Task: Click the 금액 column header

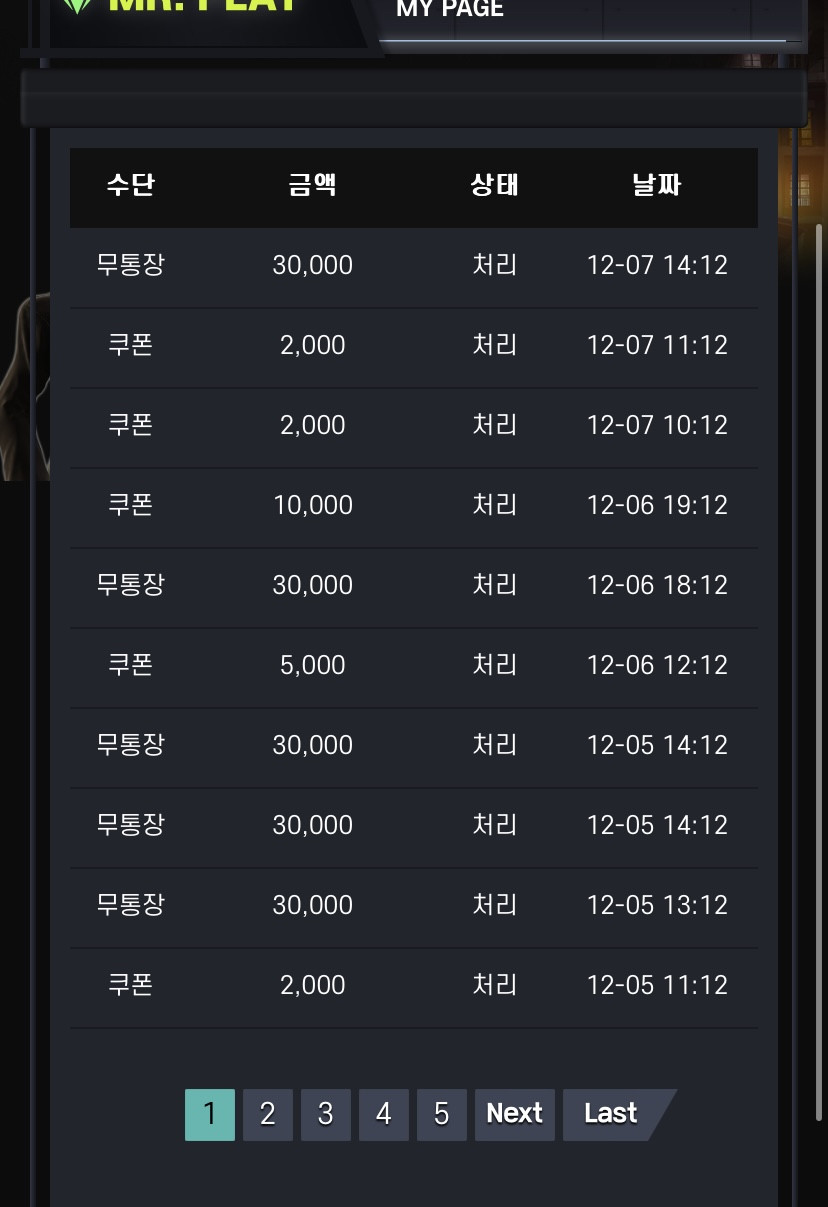Action: coord(313,185)
